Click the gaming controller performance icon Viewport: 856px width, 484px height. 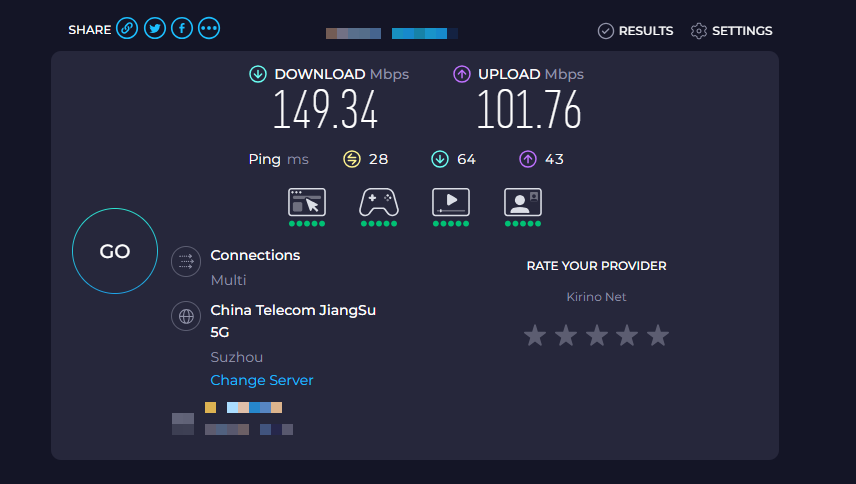coord(379,202)
